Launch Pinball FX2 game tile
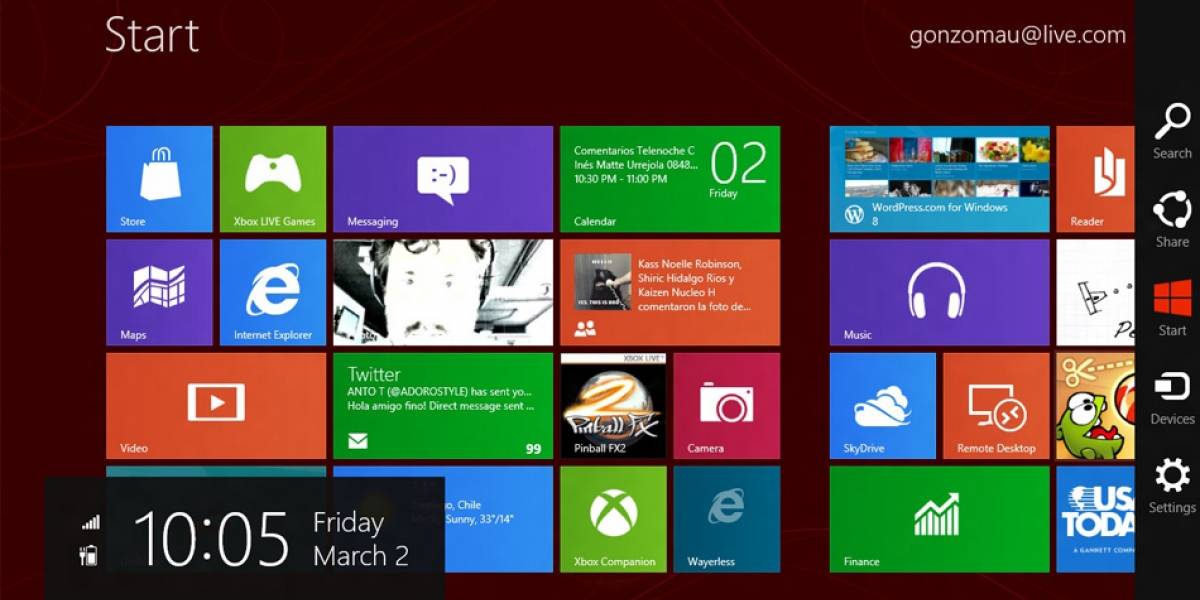1200x600 pixels. (x=613, y=406)
